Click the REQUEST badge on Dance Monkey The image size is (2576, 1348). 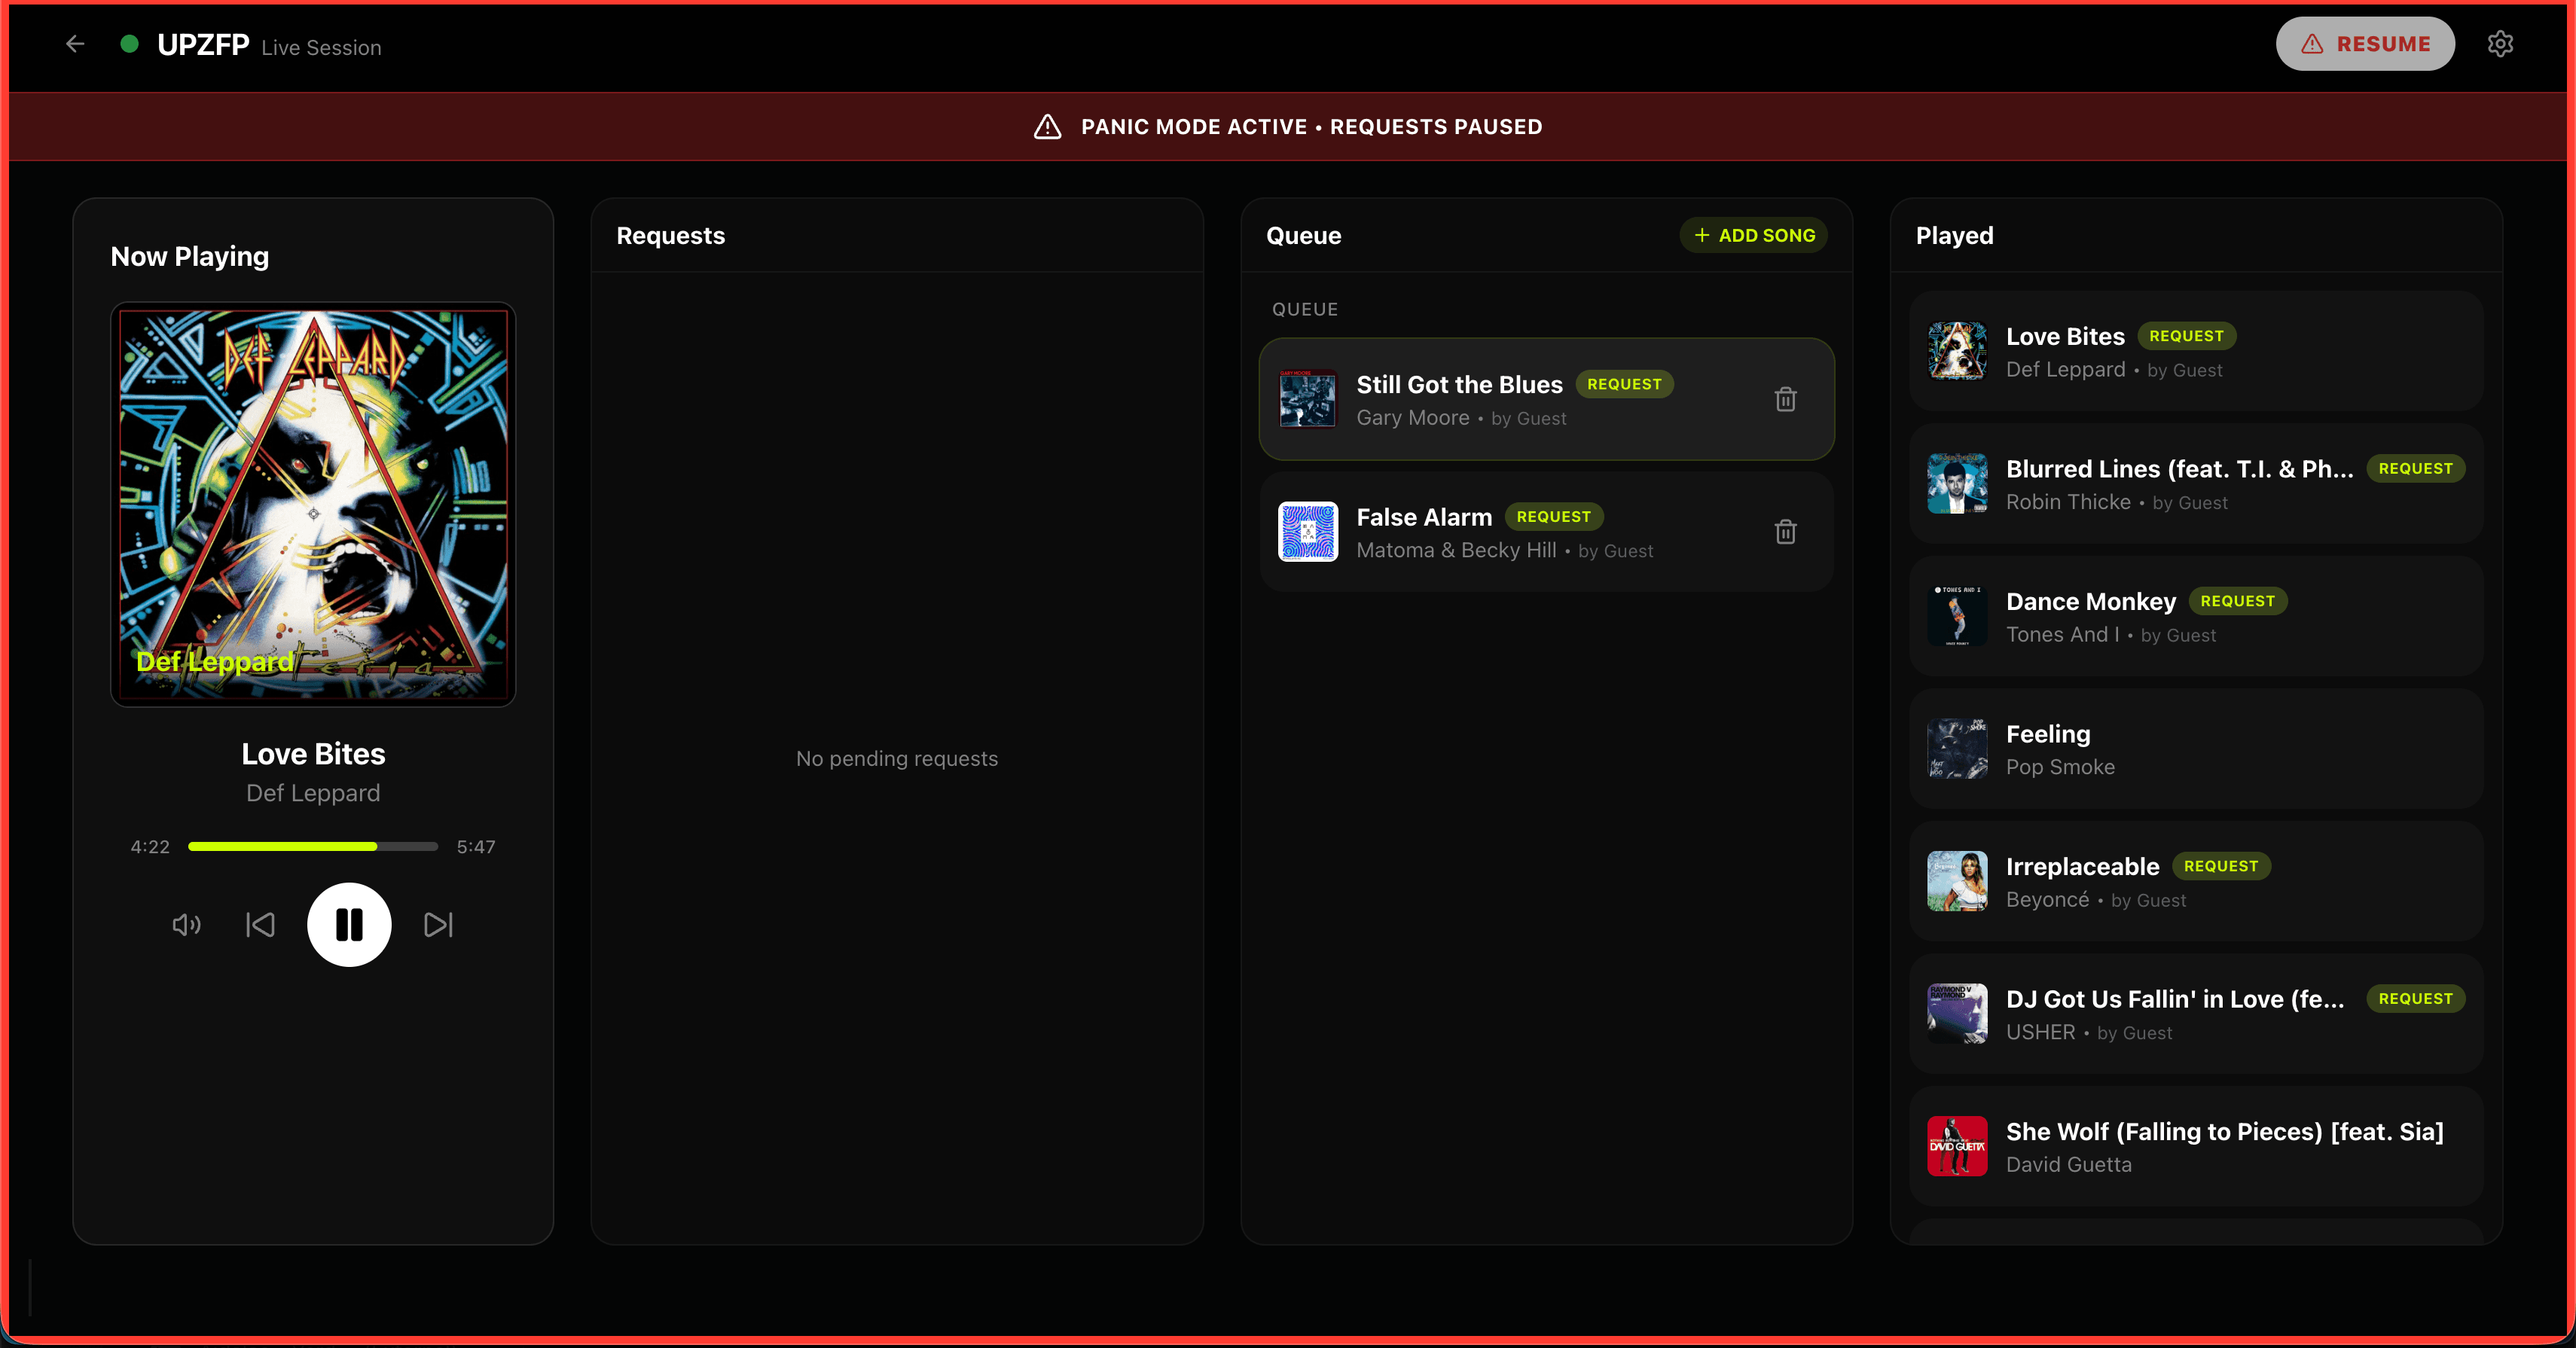click(x=2237, y=601)
